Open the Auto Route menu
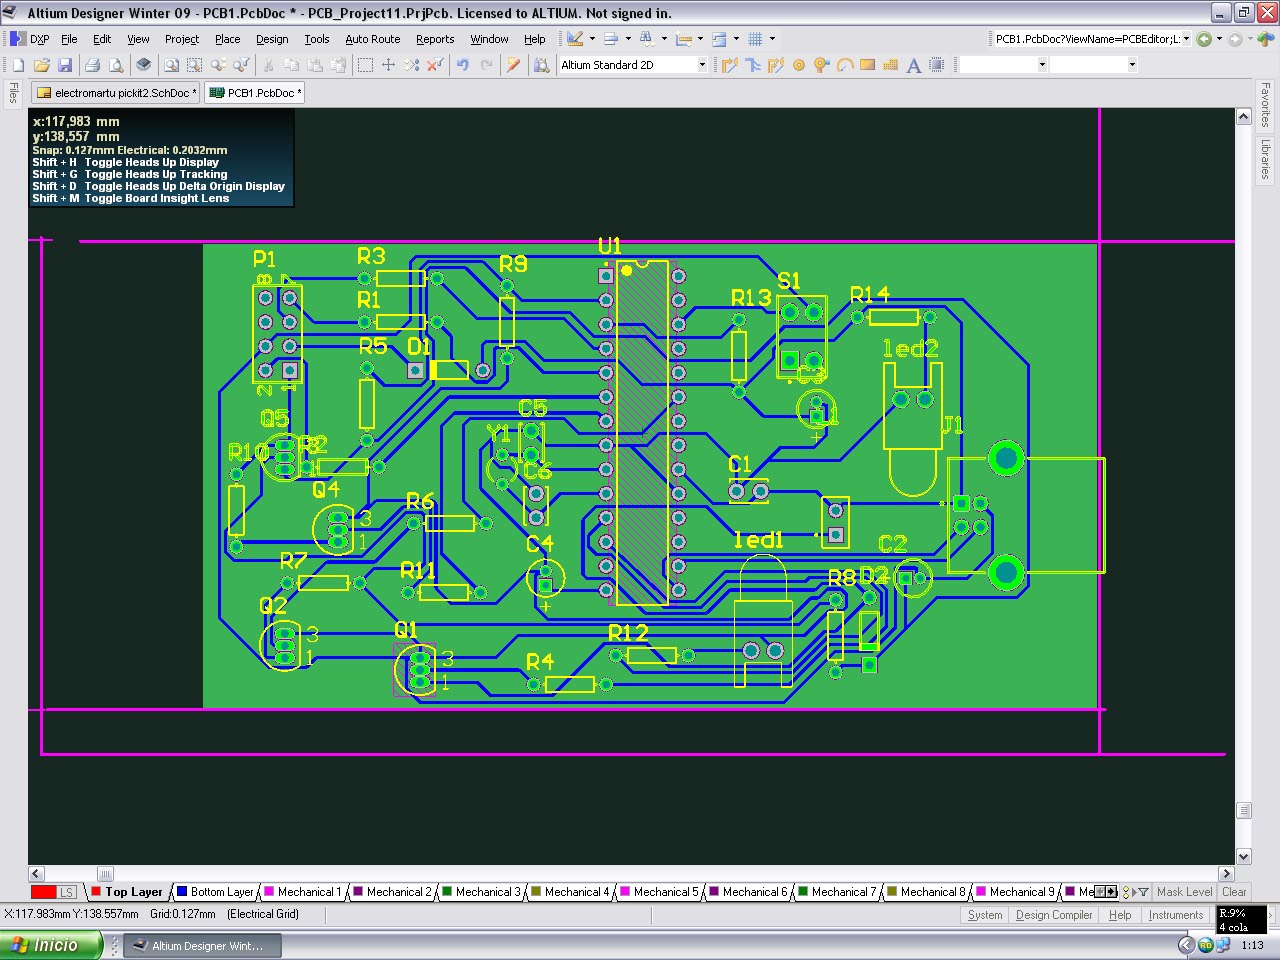Screen dimensions: 1280x960 (373, 39)
